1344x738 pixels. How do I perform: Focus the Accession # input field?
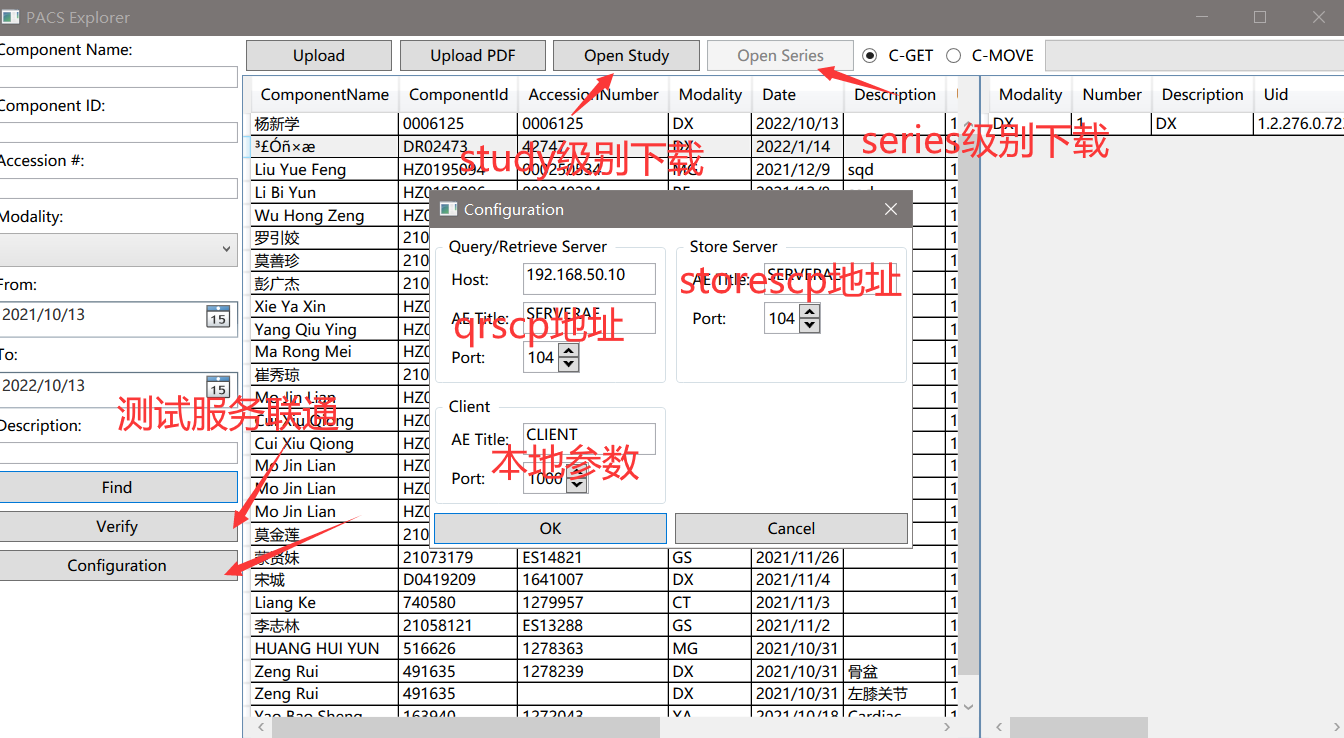(118, 188)
